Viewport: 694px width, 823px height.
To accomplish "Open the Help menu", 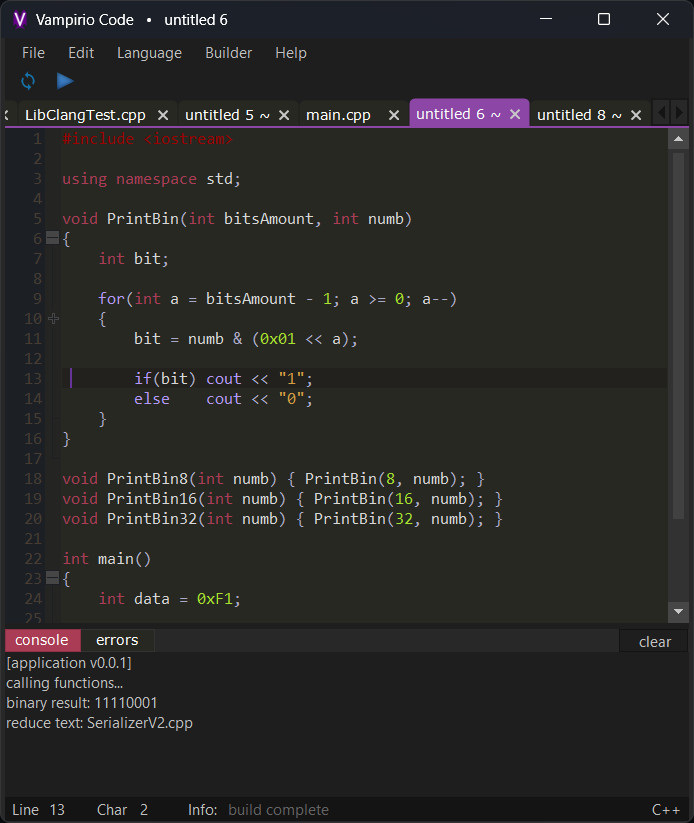I will point(291,53).
